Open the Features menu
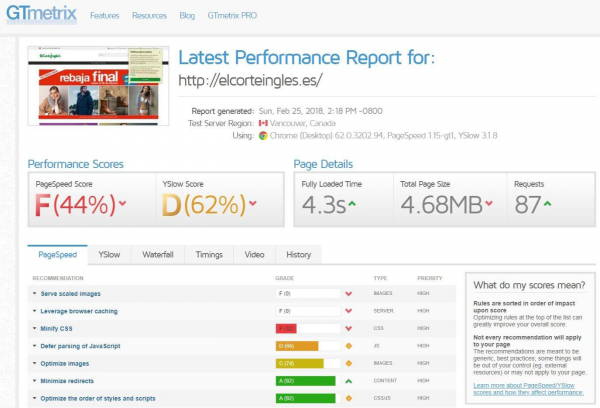The image size is (600, 408). [x=104, y=16]
